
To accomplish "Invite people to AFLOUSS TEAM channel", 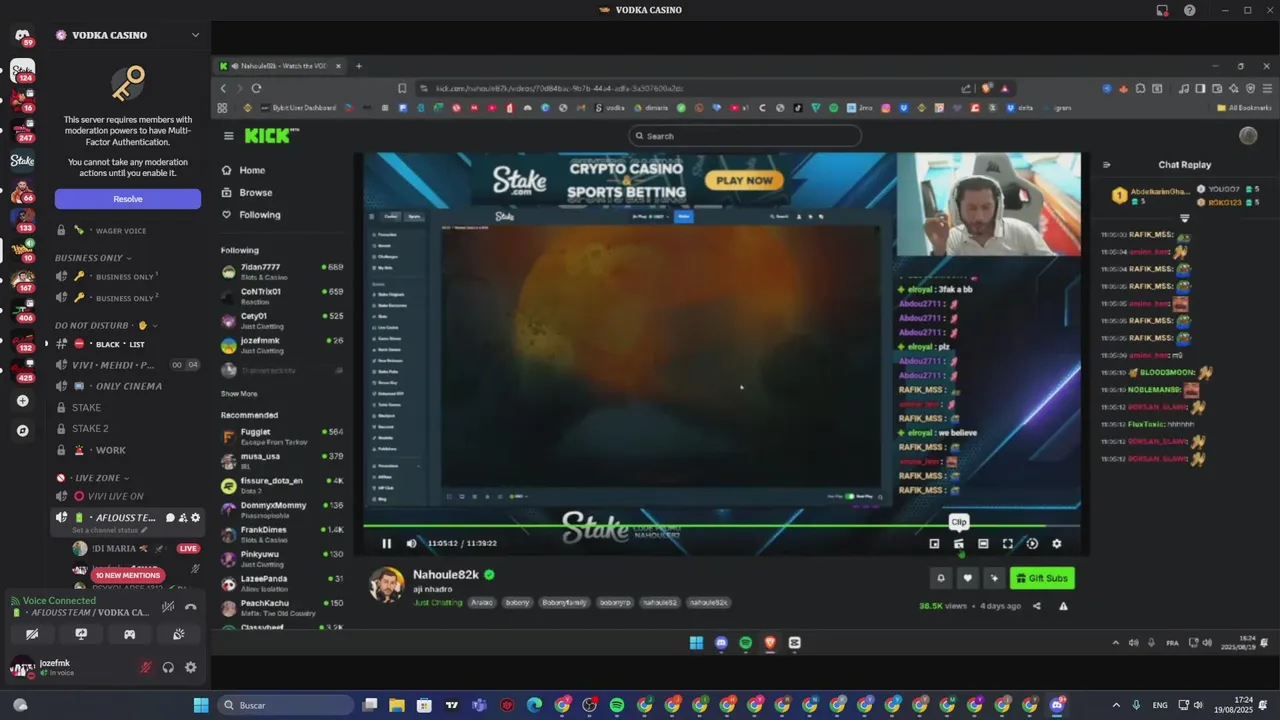I will [183, 518].
